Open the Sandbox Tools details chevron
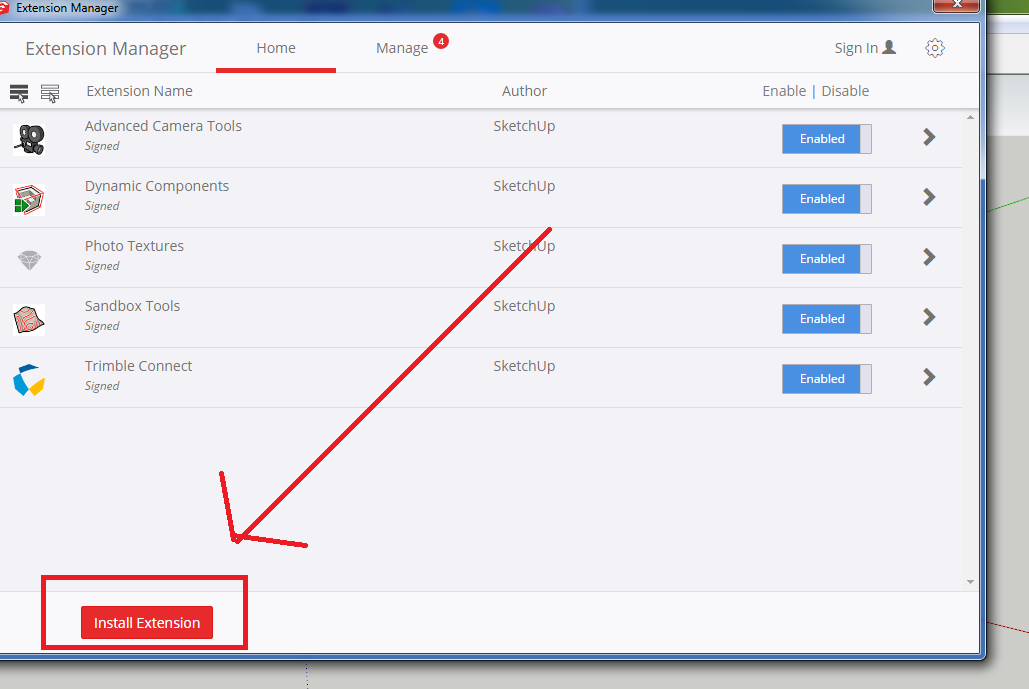Viewport: 1029px width, 689px height. [928, 318]
